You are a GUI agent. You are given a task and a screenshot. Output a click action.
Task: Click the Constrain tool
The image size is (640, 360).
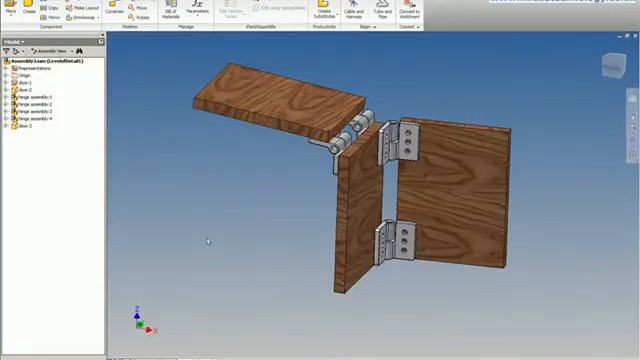[x=115, y=7]
